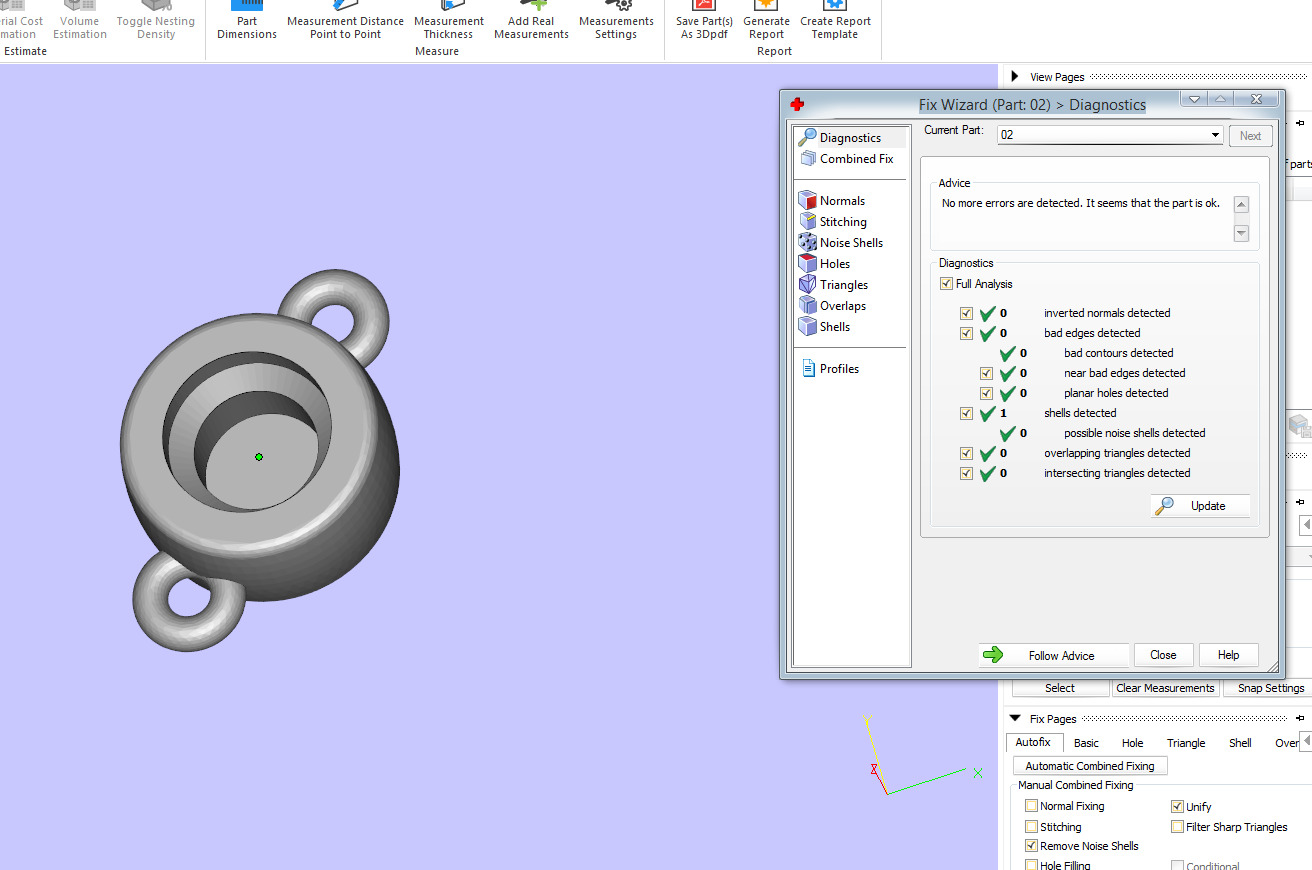
Task: Click the "bad contours detected" label
Action: [x=1119, y=353]
